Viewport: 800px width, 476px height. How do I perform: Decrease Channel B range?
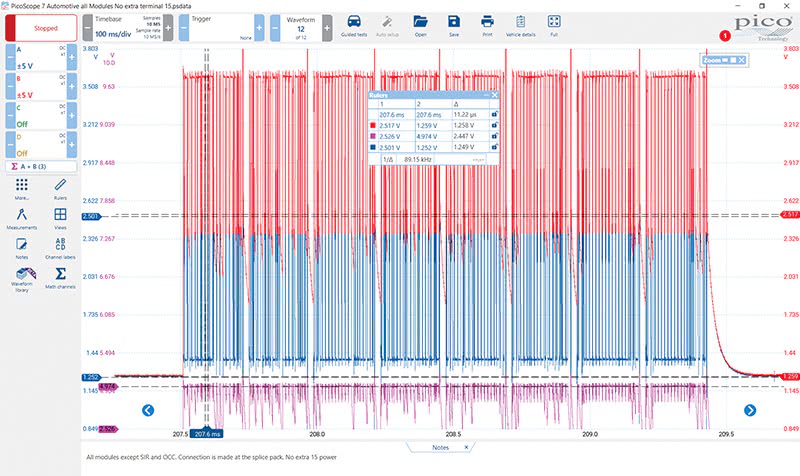[x=10, y=86]
